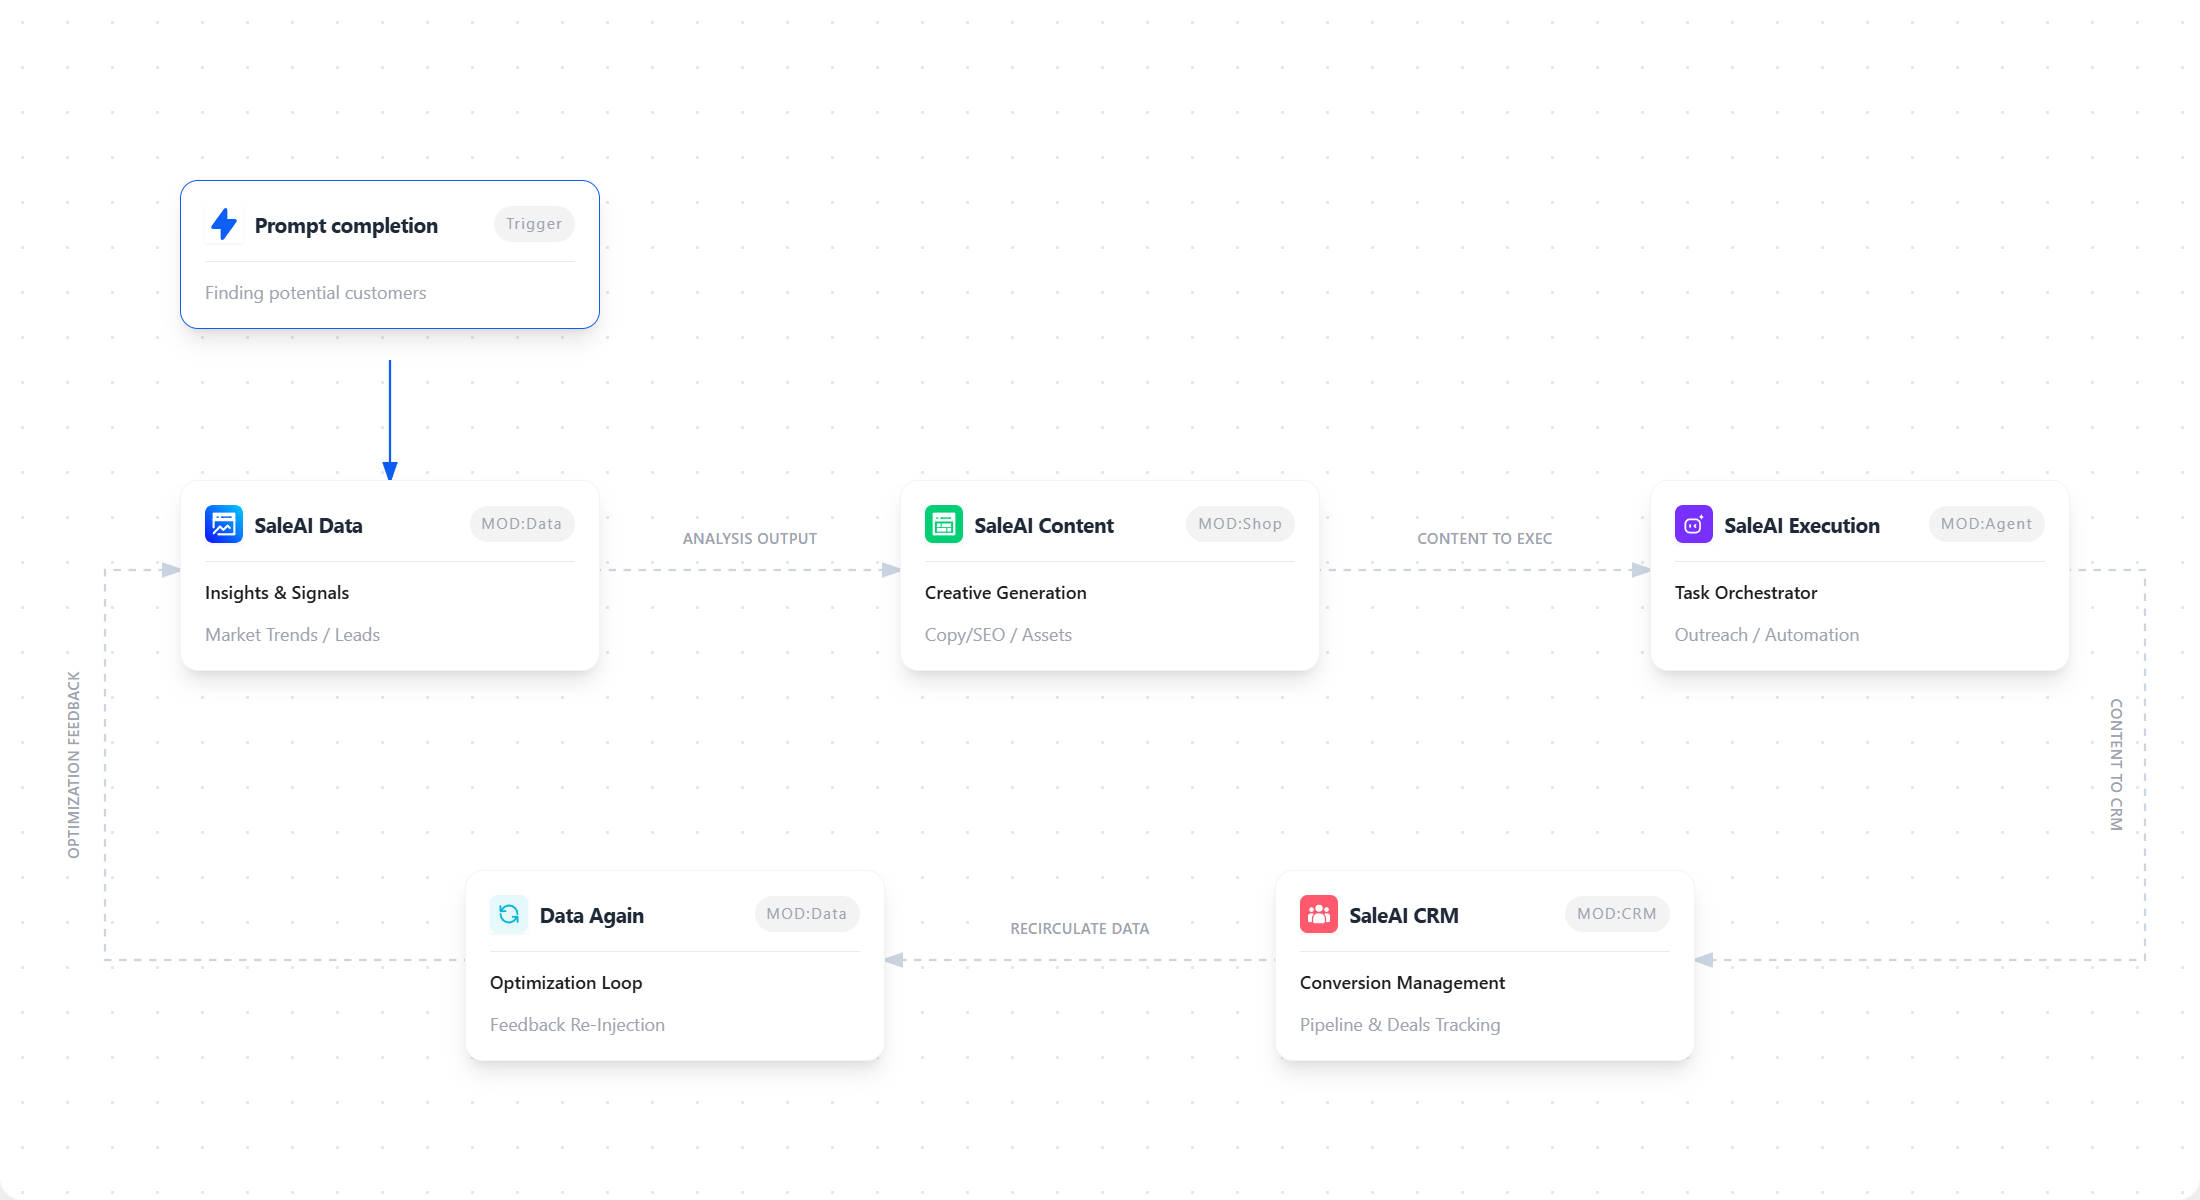This screenshot has width=2200, height=1200.
Task: Select the ANALYSIS OUTPUT connector label
Action: 749,539
